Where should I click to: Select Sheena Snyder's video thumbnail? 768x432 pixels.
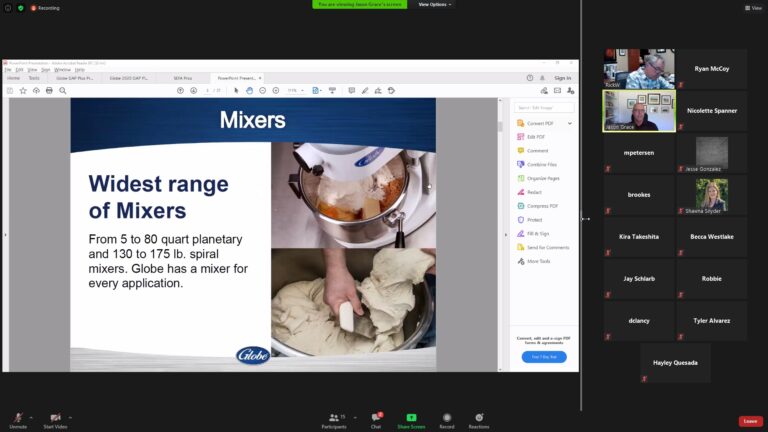(712, 195)
